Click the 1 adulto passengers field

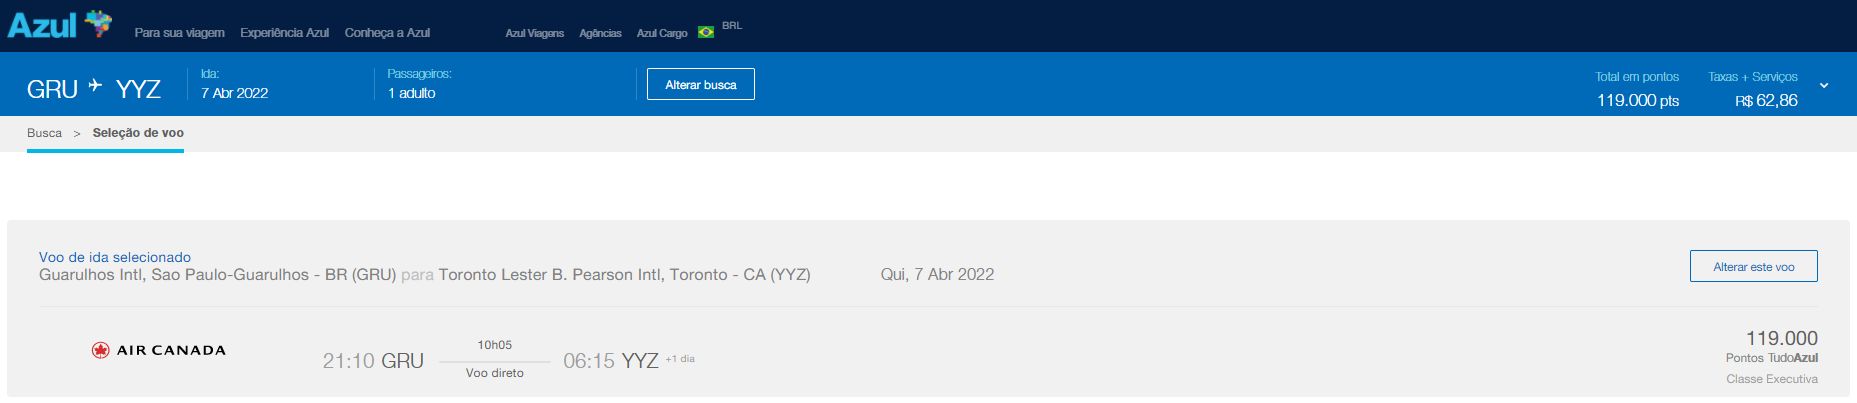(412, 93)
